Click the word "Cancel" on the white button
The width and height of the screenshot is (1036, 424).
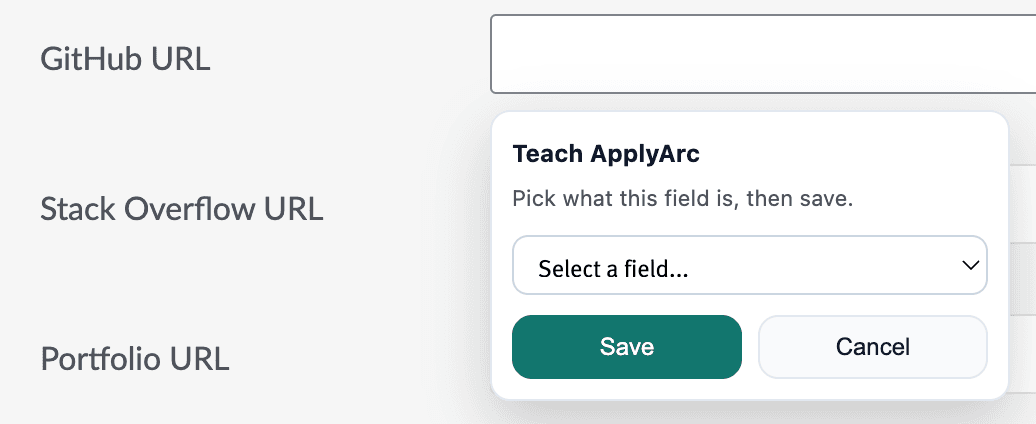pyautogui.click(x=873, y=347)
